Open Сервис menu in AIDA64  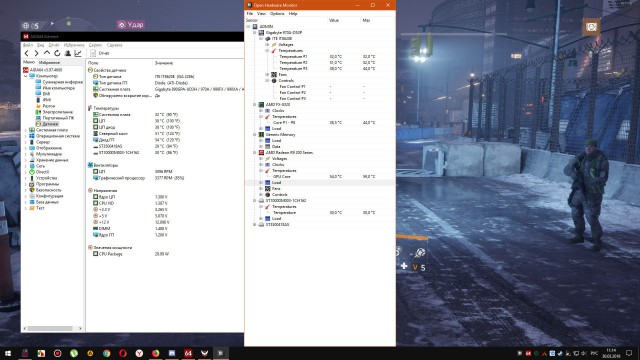[96, 45]
